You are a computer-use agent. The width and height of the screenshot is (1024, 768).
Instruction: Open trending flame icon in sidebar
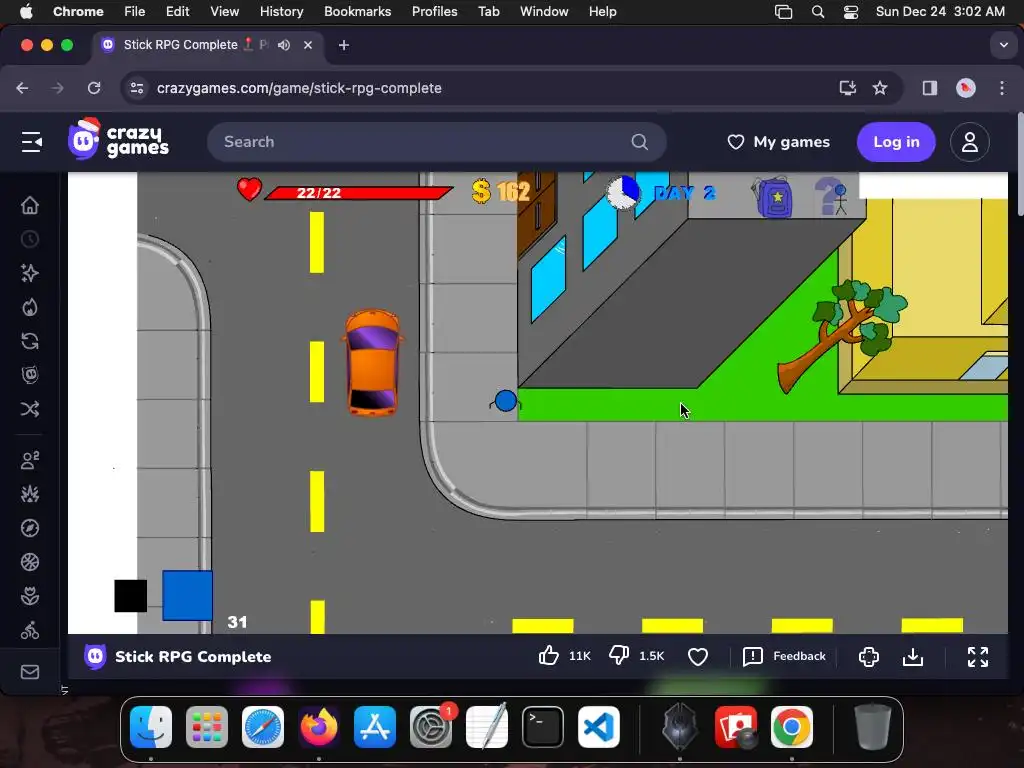point(30,307)
